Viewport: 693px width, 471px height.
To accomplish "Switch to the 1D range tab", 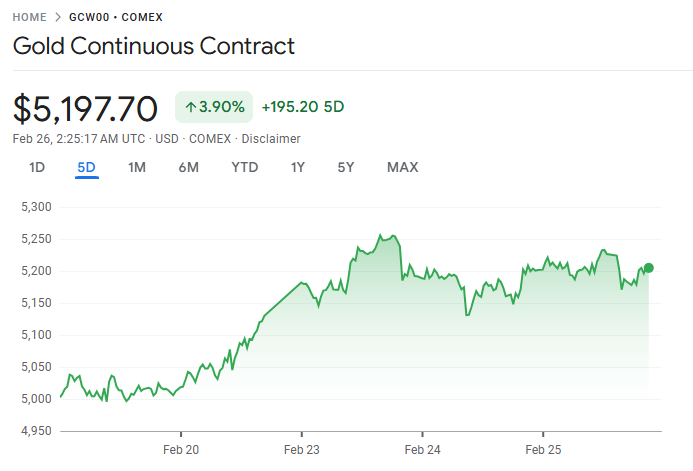I will tap(37, 167).
